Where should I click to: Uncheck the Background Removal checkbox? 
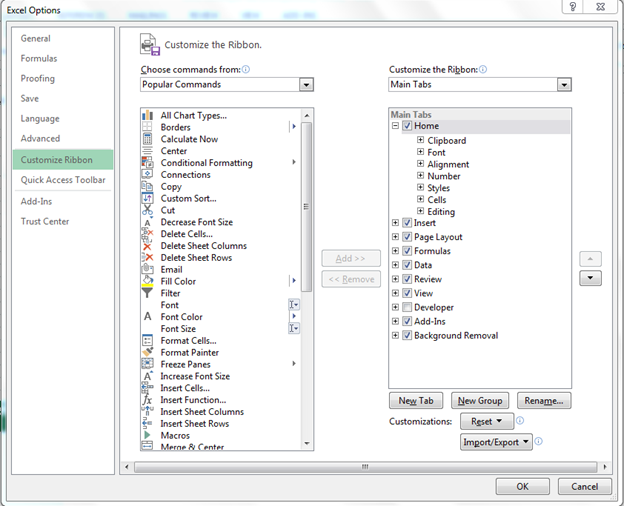[407, 335]
